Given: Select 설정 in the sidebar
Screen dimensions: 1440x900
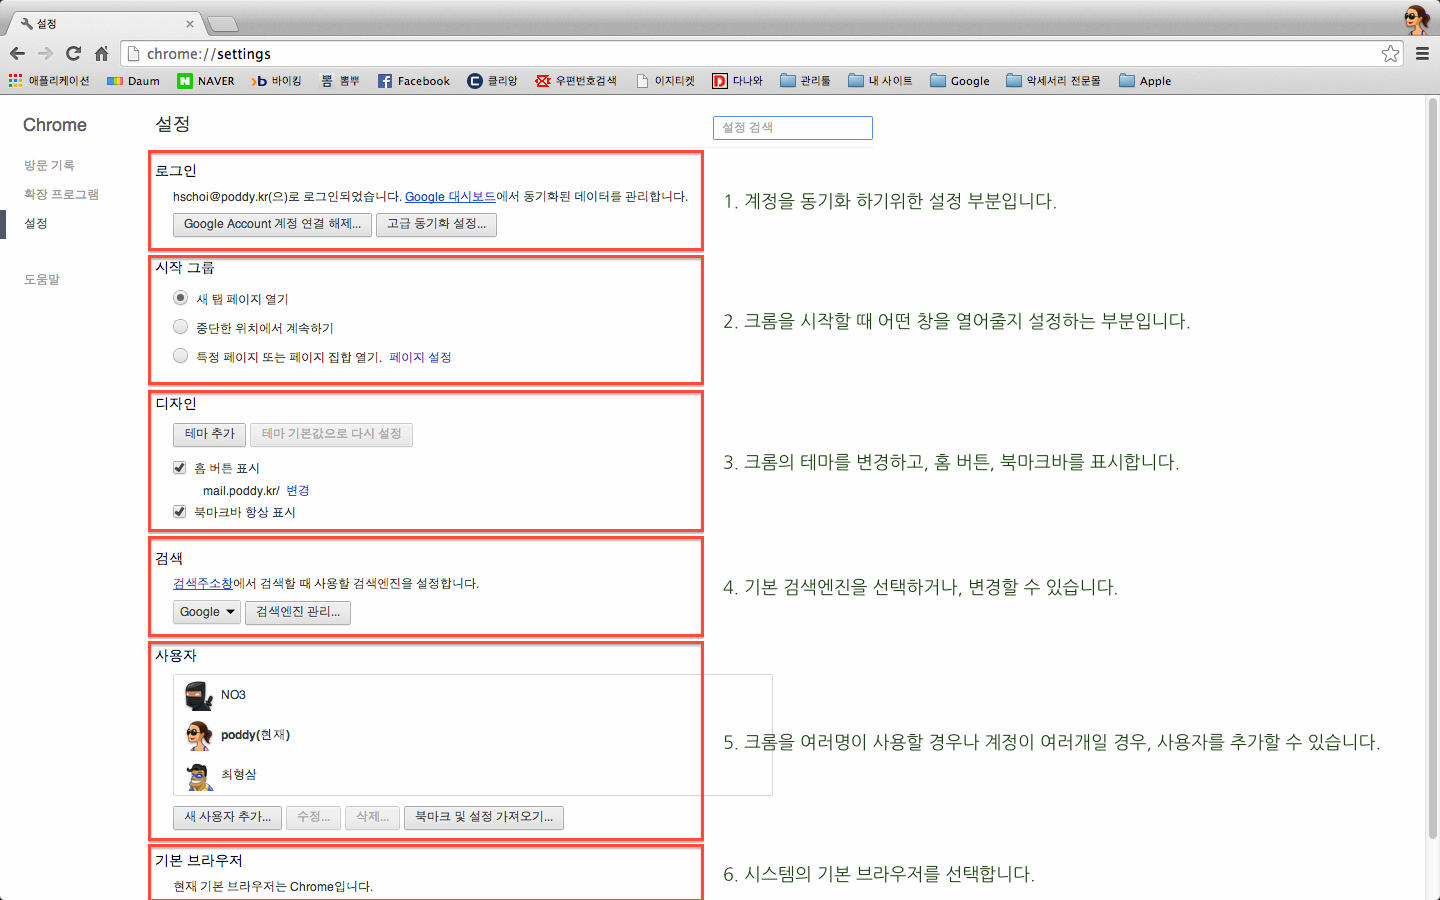Looking at the screenshot, I should click(36, 223).
